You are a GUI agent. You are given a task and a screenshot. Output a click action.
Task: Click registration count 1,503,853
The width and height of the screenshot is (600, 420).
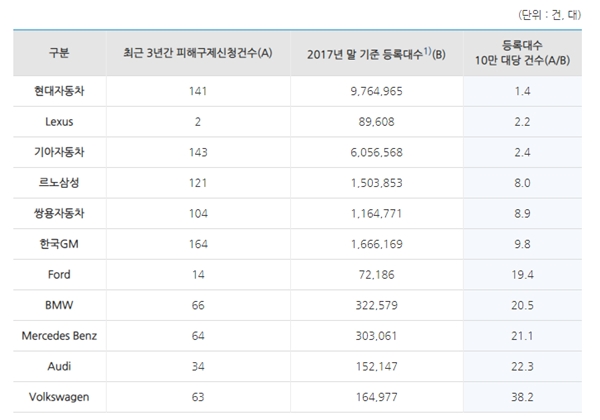point(377,183)
